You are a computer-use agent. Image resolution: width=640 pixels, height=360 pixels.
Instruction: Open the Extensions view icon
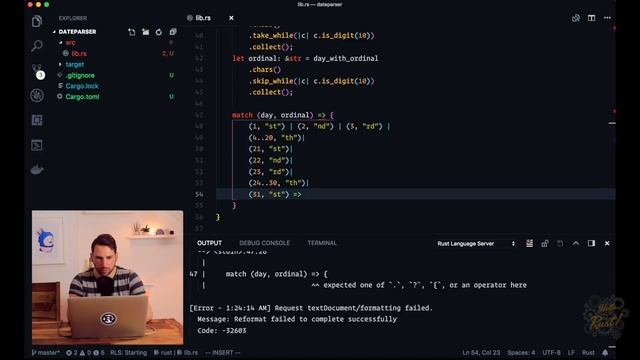[x=37, y=120]
